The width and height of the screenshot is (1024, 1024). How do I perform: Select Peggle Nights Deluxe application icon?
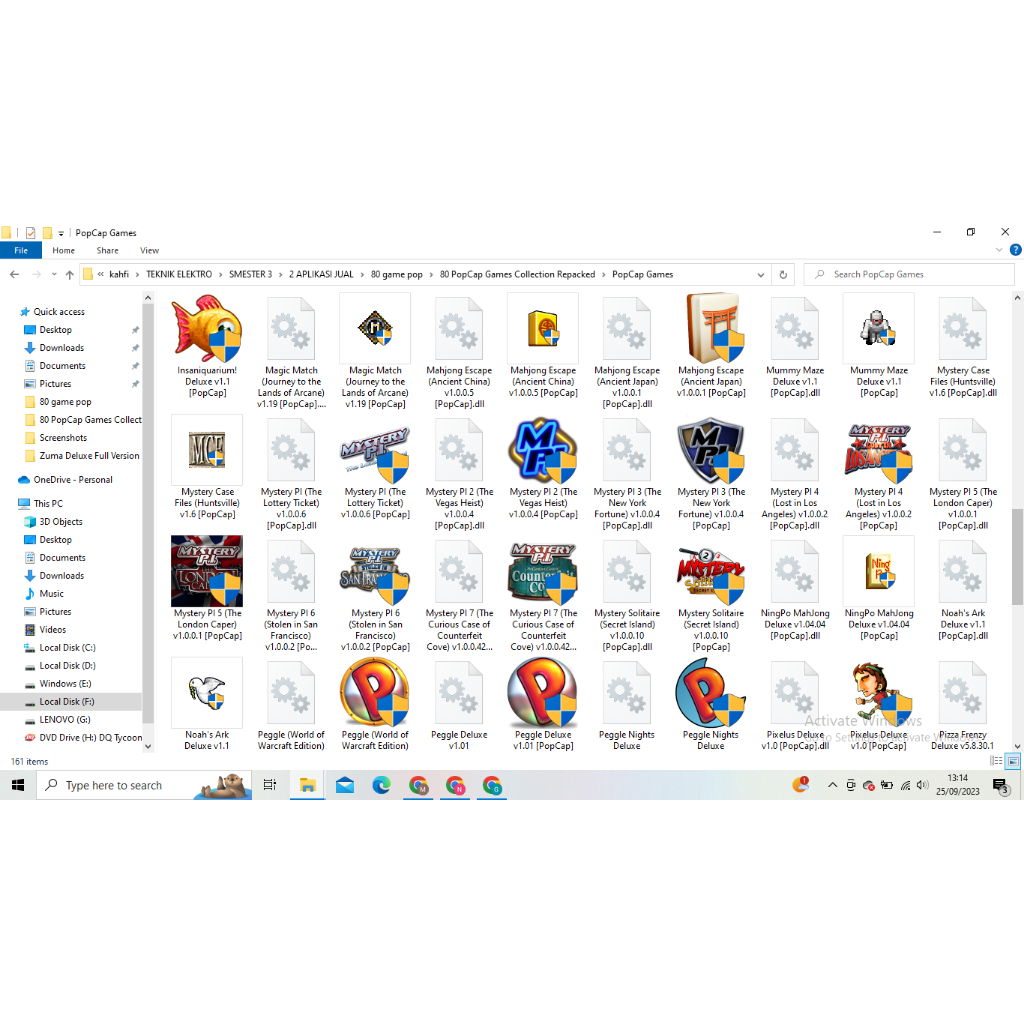click(x=711, y=692)
